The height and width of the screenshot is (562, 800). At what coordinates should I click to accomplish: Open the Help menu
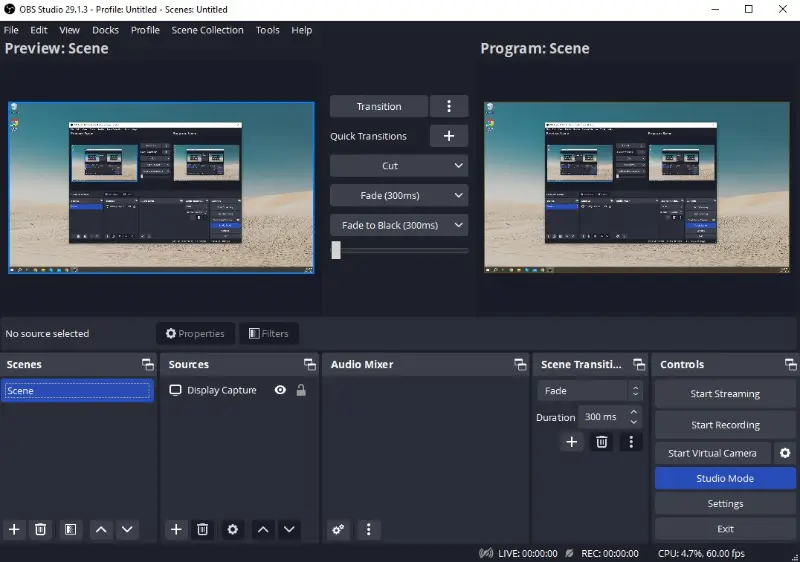[x=302, y=30]
